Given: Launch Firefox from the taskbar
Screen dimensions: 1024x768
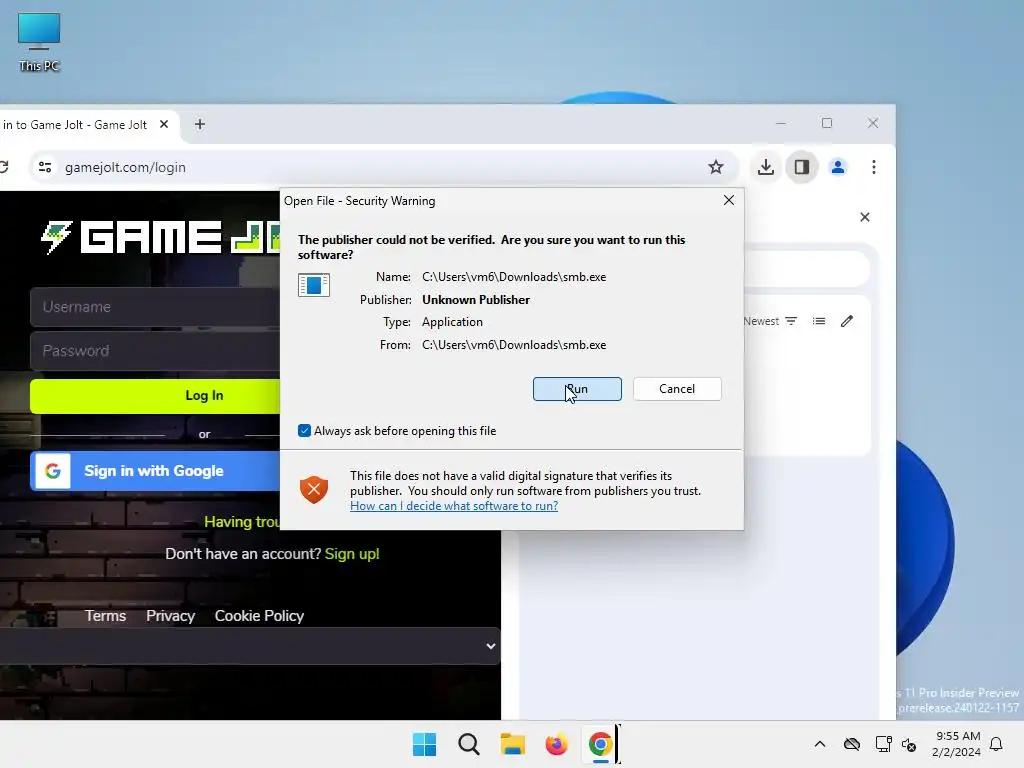Looking at the screenshot, I should 556,744.
